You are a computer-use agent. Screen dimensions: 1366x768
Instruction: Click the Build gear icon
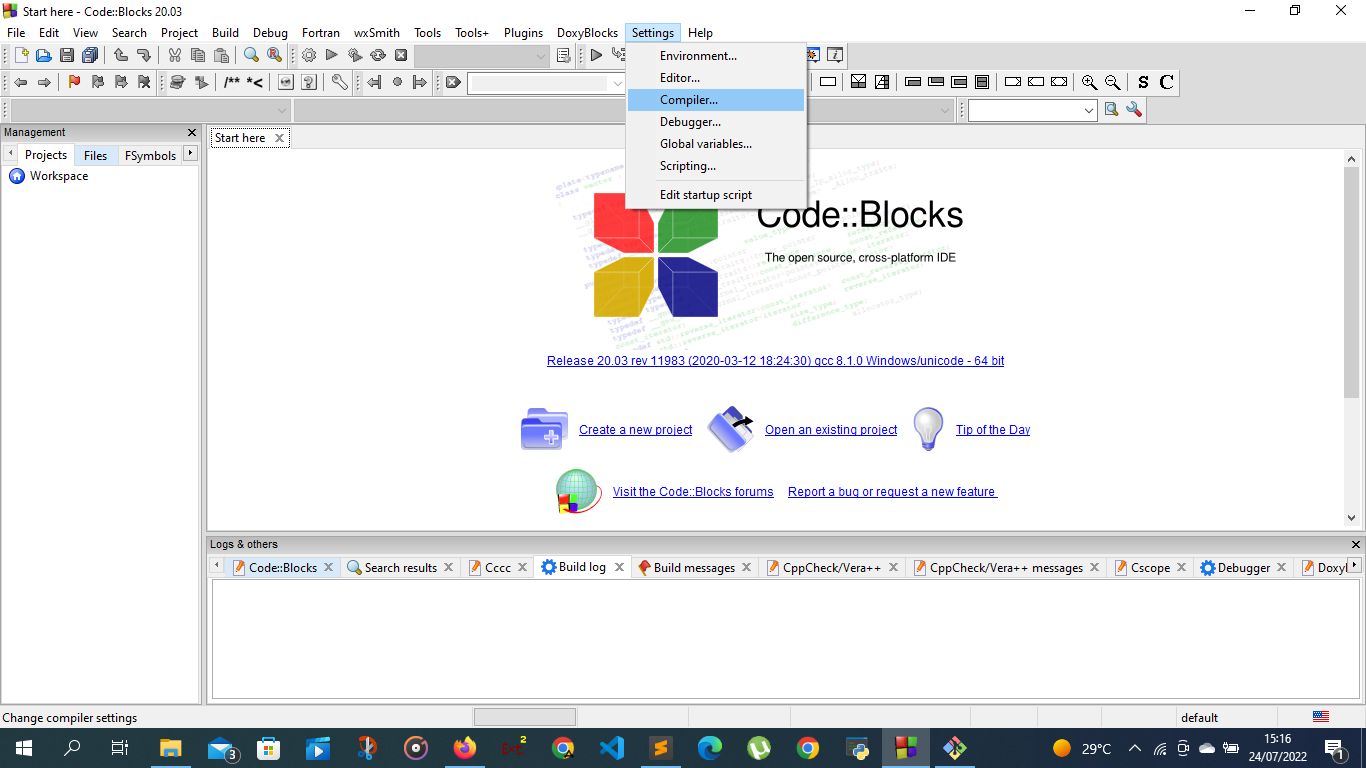pyautogui.click(x=308, y=55)
